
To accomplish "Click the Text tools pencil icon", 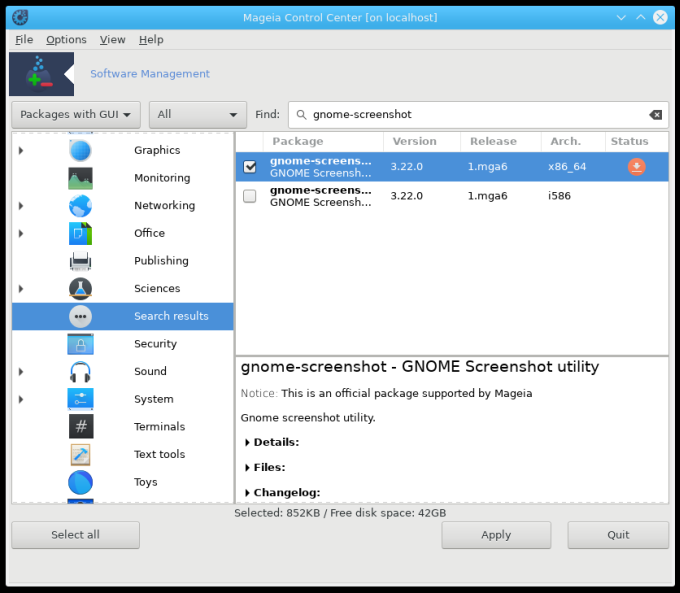I will coord(80,455).
